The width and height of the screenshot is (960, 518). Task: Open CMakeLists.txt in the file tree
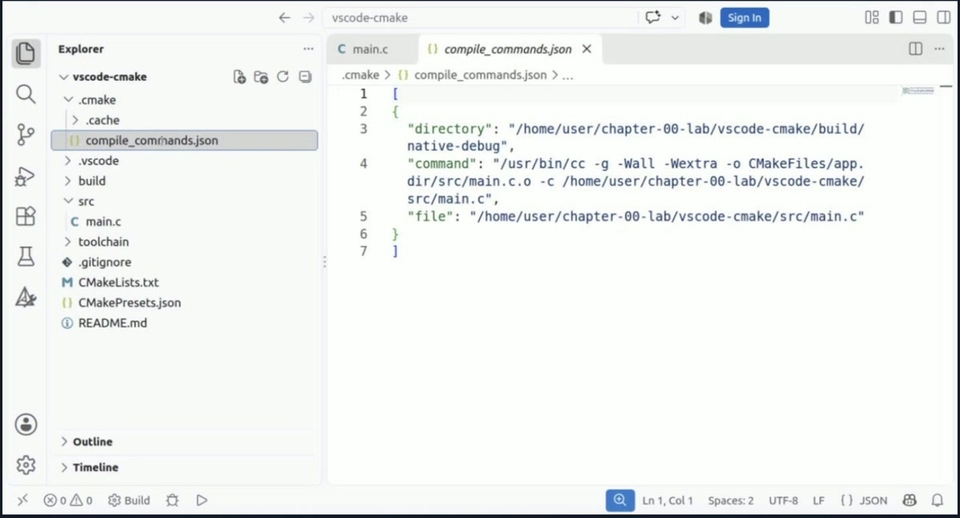click(x=118, y=282)
